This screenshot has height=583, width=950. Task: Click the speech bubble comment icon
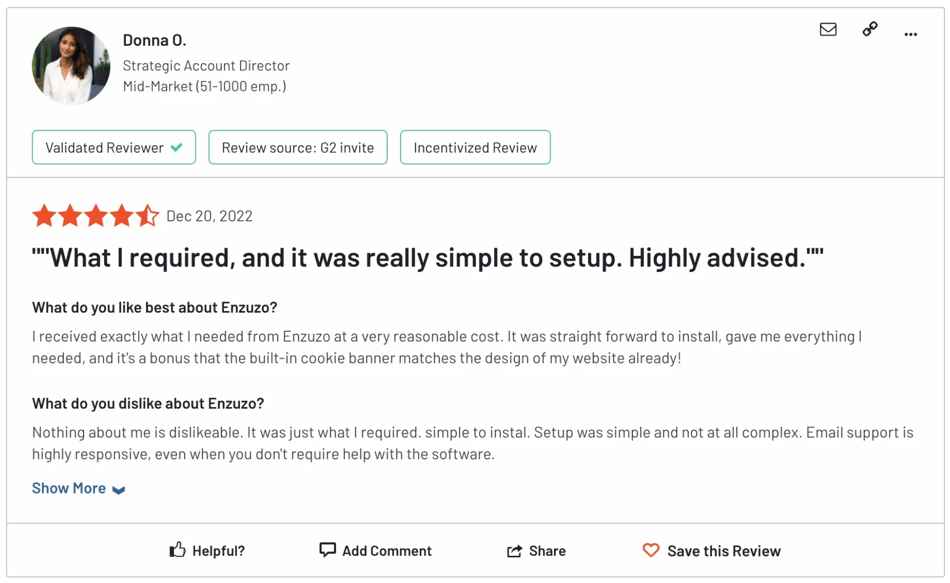(x=327, y=550)
